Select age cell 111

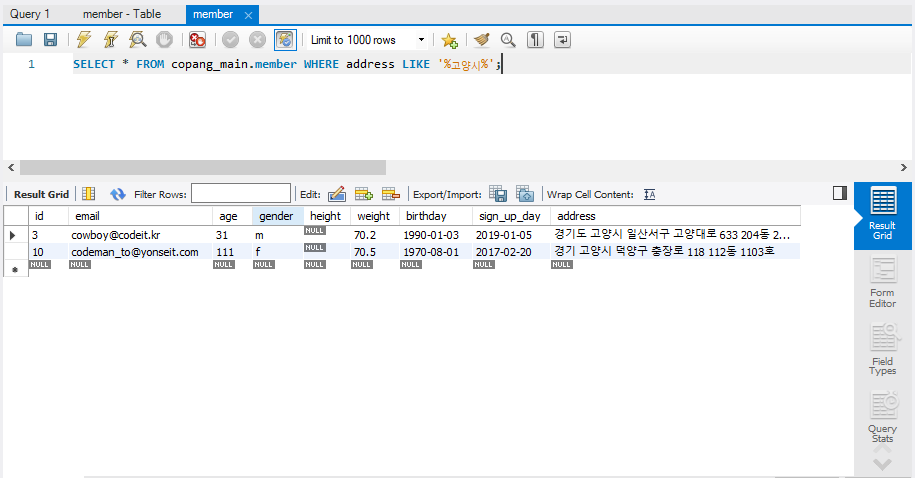(232, 252)
